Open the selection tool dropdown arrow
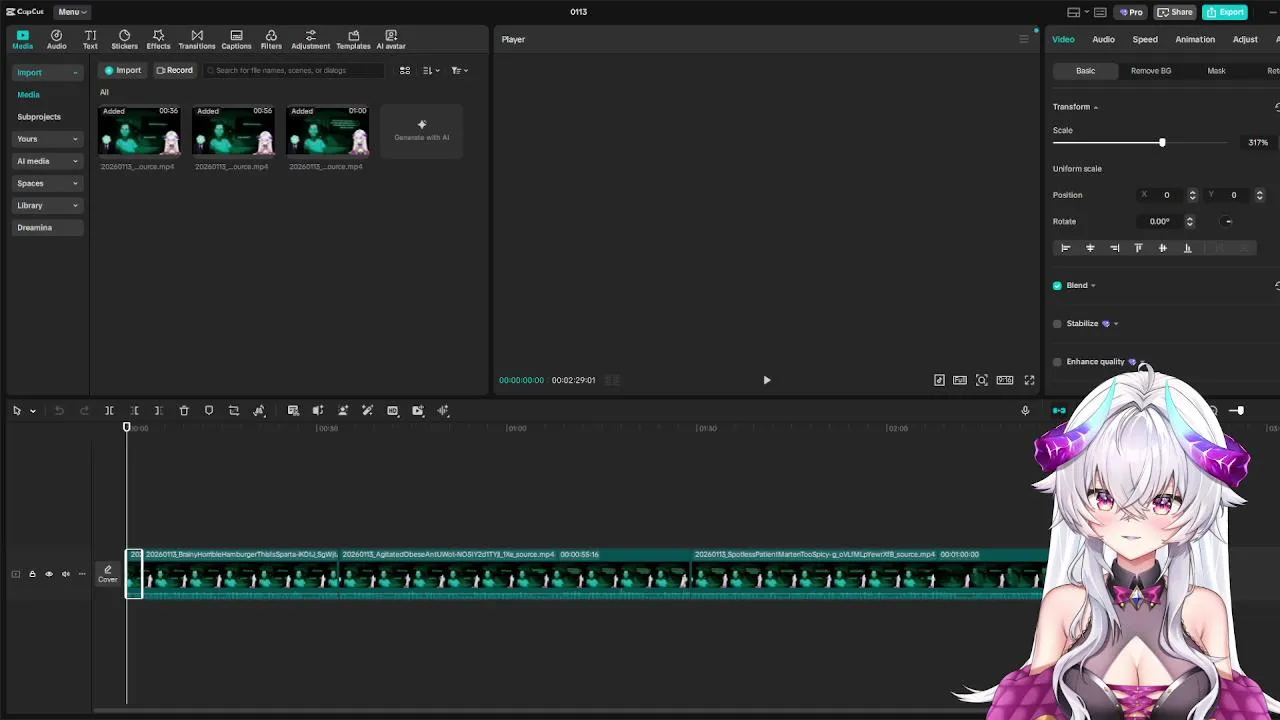Screen dimensions: 1280x720 (x=32, y=411)
